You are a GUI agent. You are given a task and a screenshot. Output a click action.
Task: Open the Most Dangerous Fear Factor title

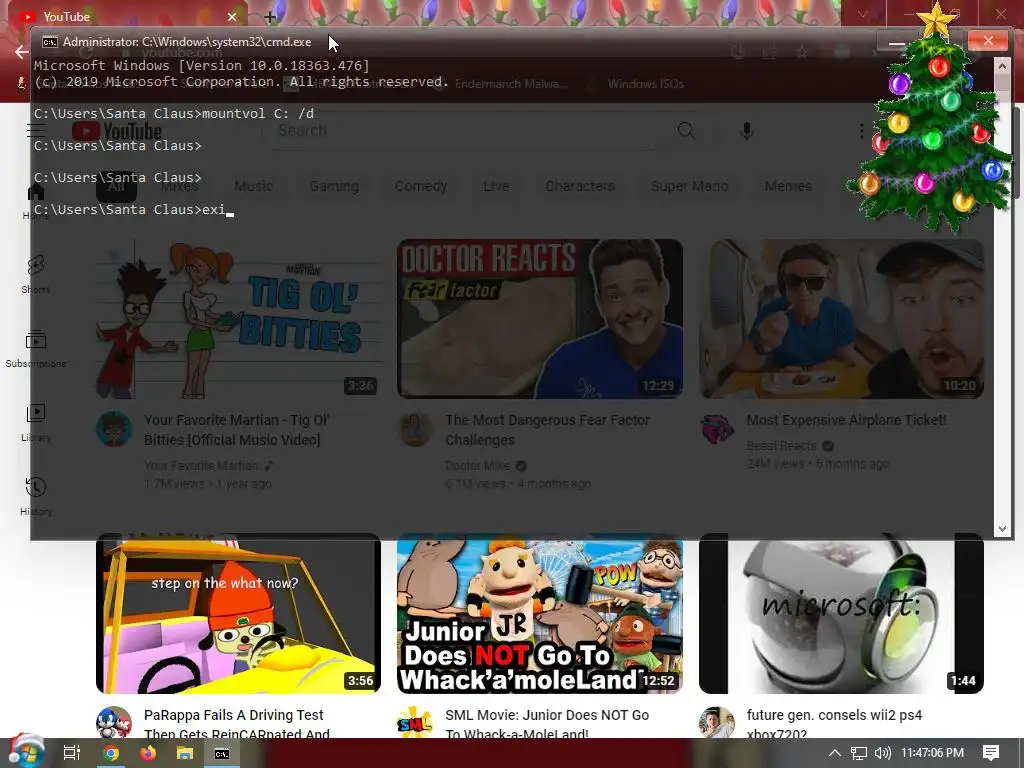click(x=547, y=430)
